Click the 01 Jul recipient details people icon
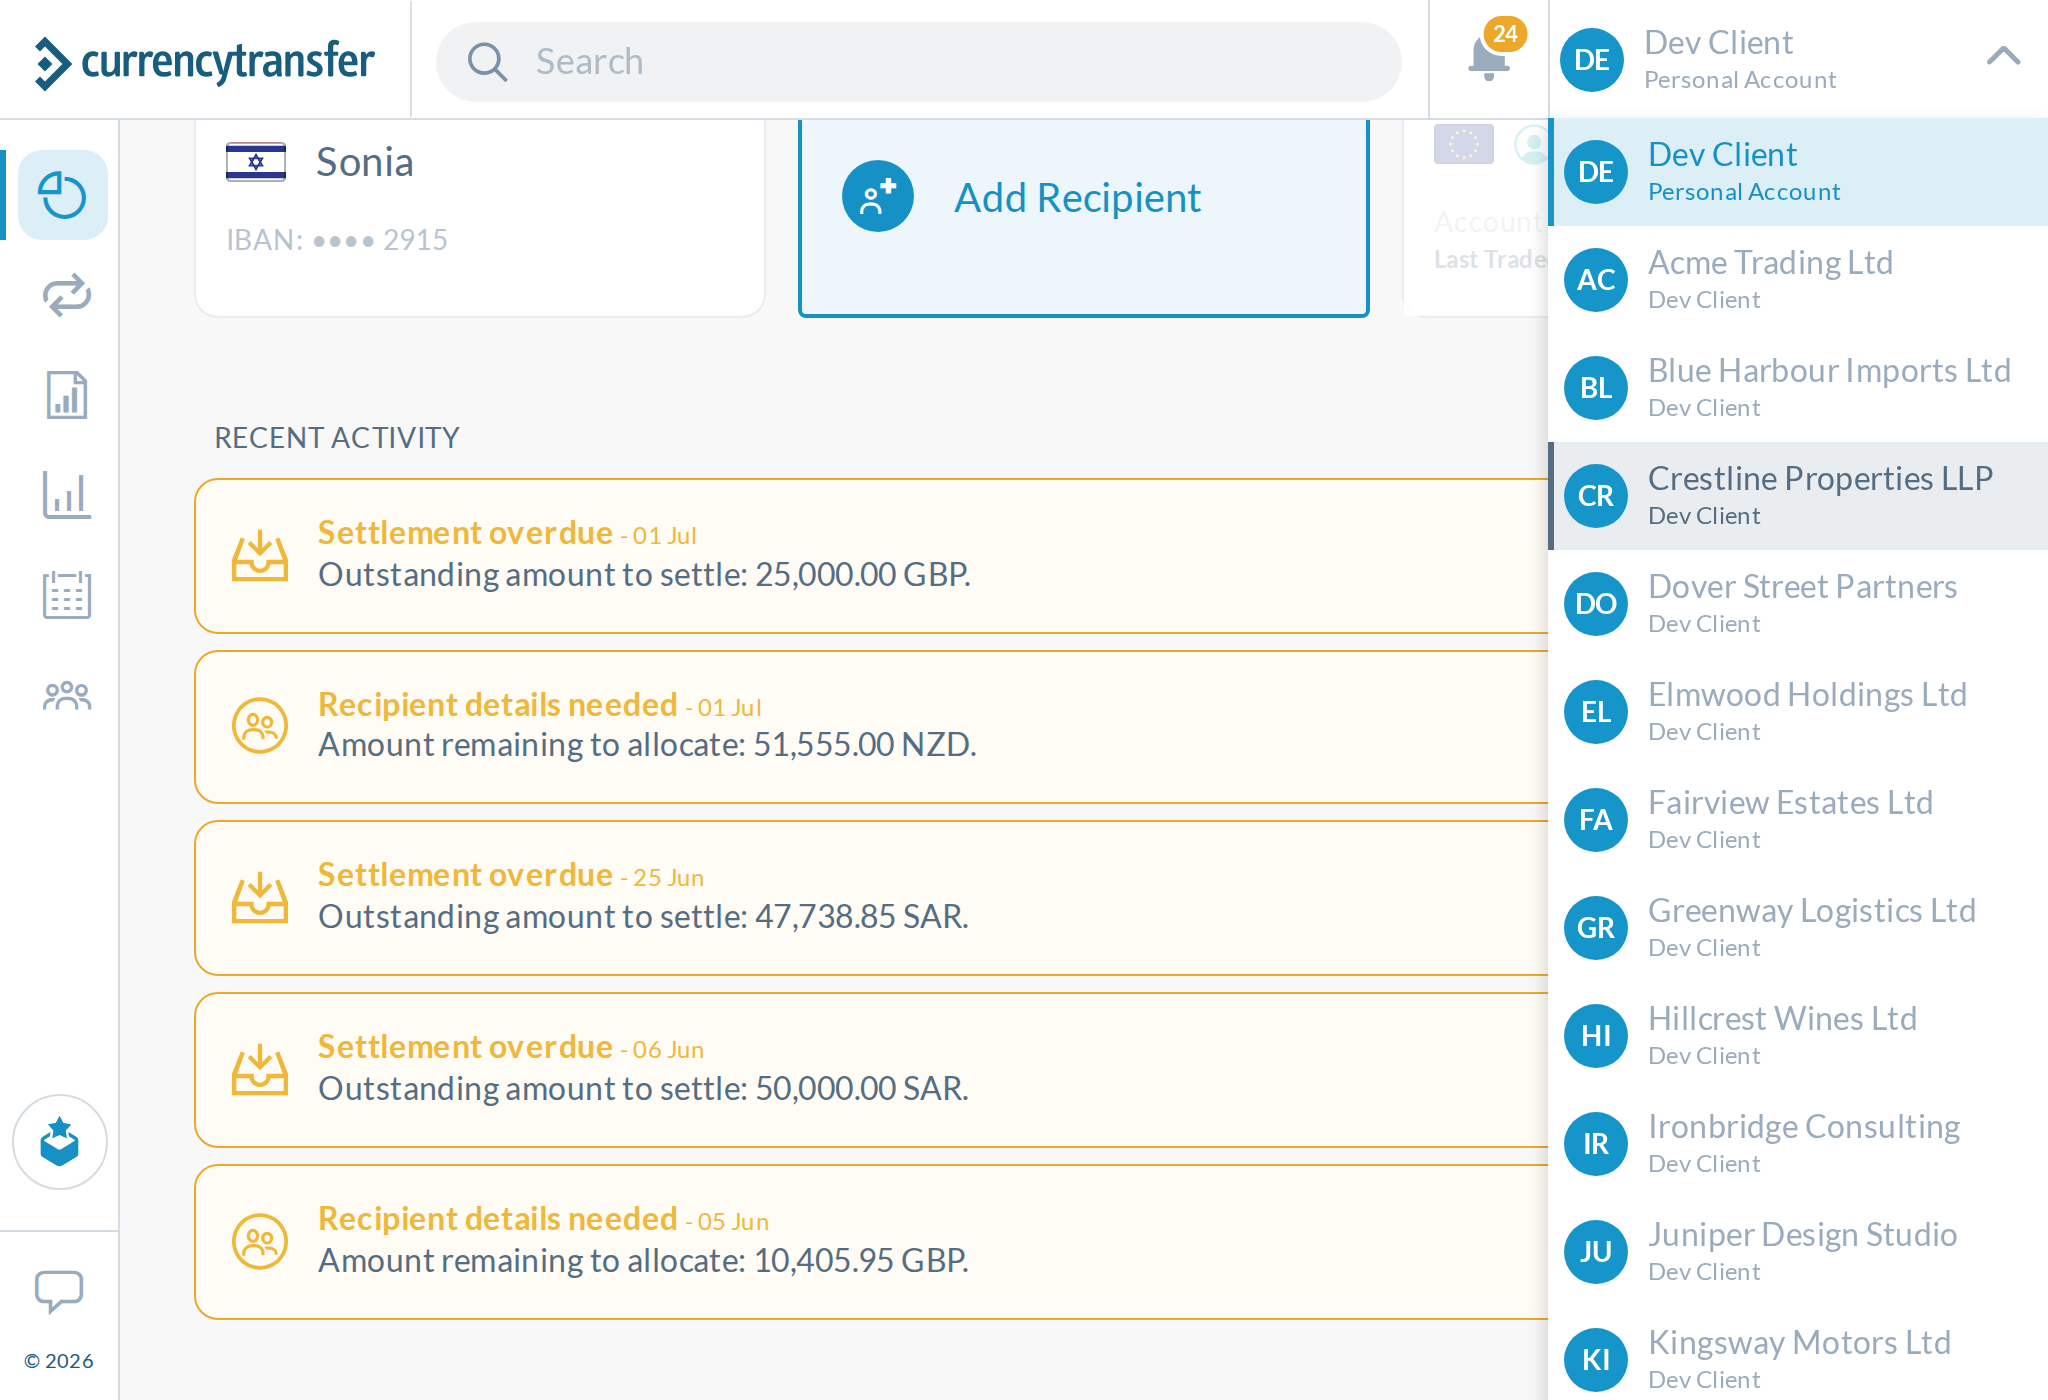Viewport: 2048px width, 1400px height. tap(260, 726)
